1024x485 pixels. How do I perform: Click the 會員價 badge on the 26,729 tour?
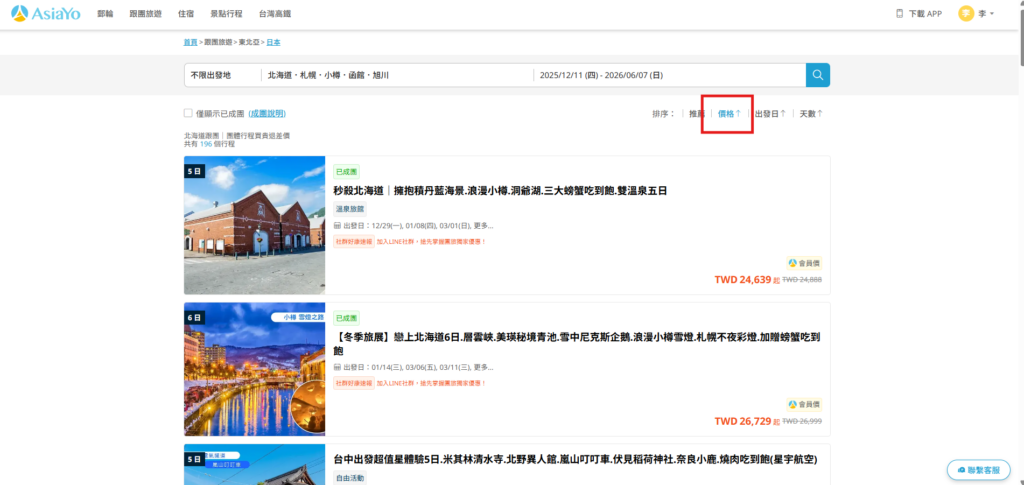point(804,404)
